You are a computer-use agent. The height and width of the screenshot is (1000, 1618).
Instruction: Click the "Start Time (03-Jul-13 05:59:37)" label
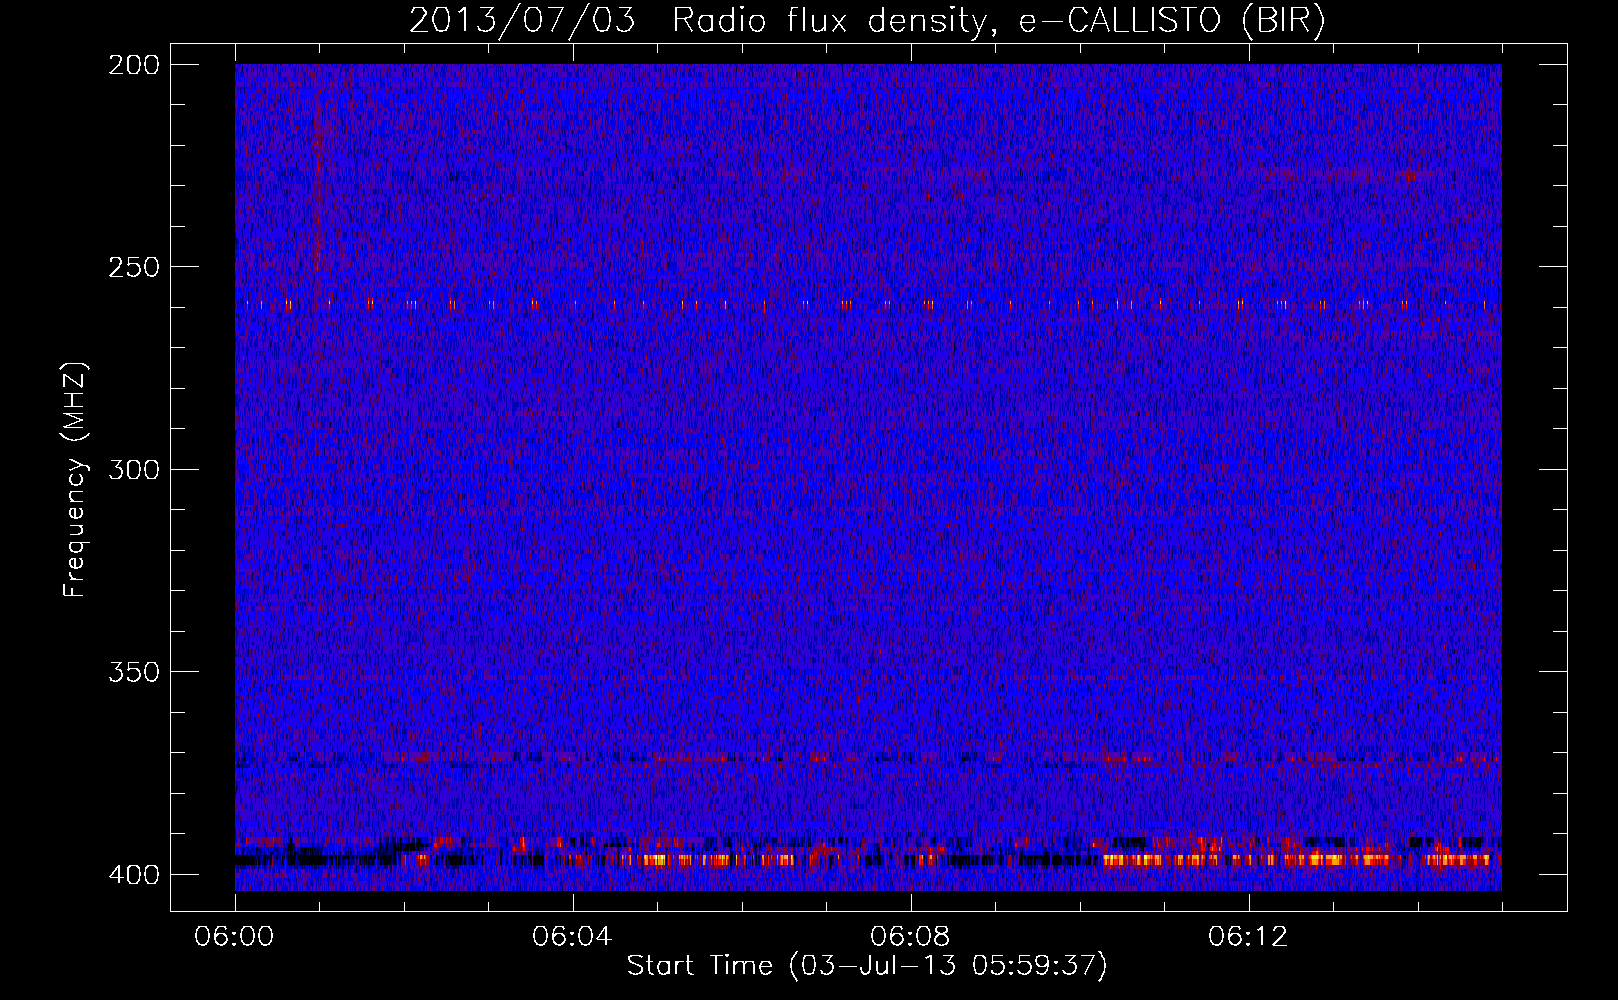click(x=867, y=966)
